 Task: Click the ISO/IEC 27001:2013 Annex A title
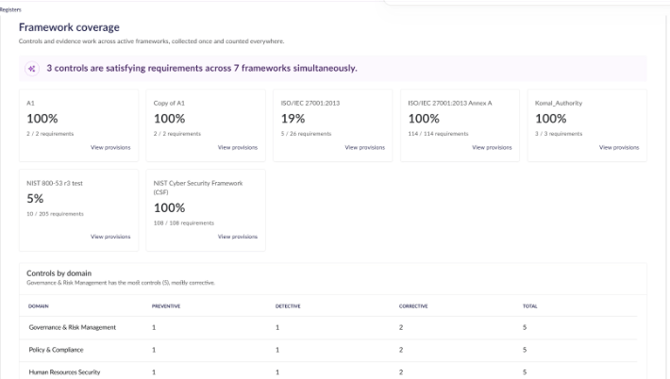tap(450, 103)
